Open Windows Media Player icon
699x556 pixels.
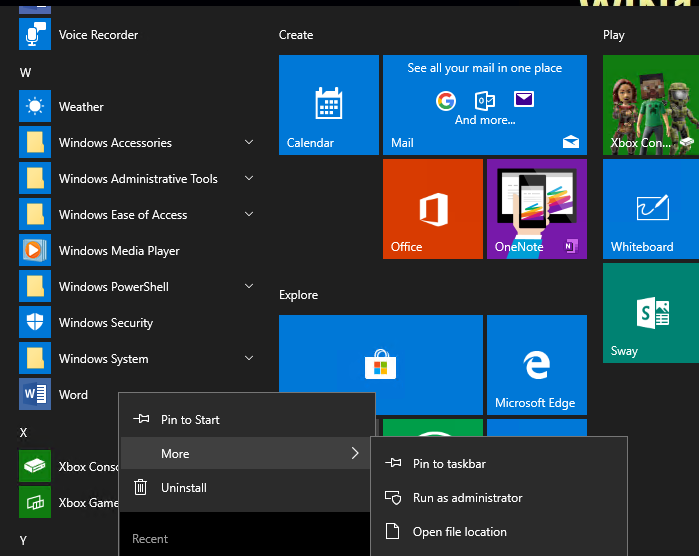35,251
